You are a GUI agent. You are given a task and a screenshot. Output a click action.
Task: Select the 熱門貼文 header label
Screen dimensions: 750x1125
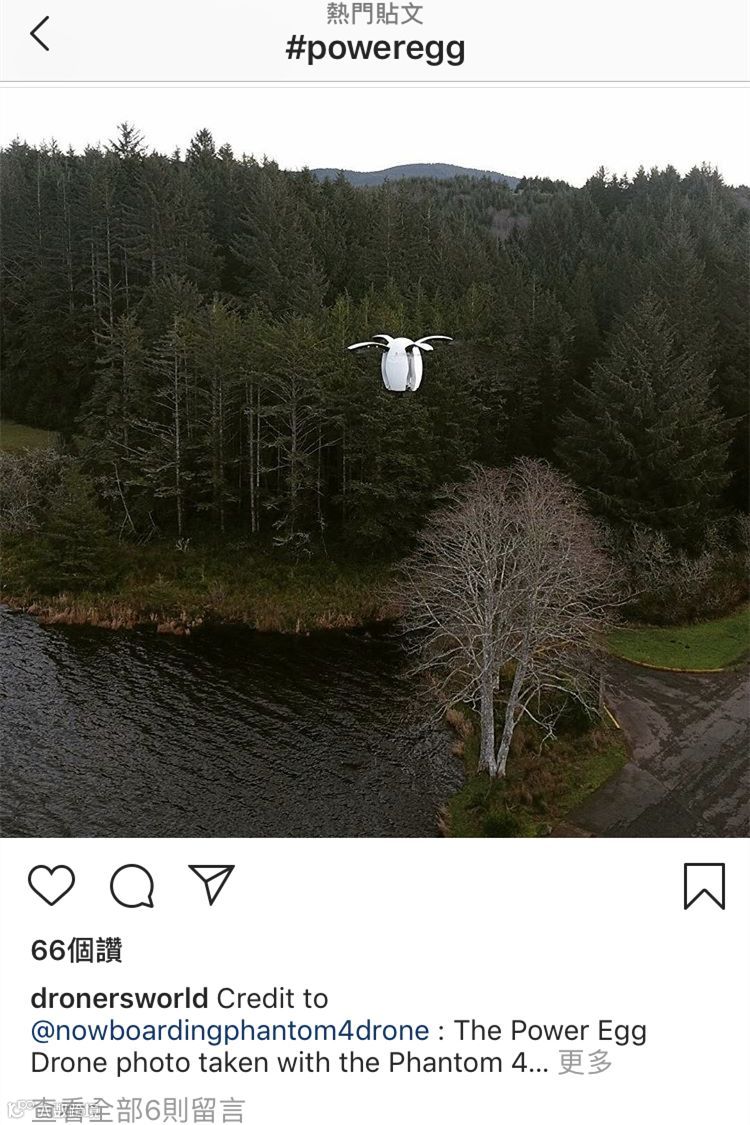[x=375, y=13]
